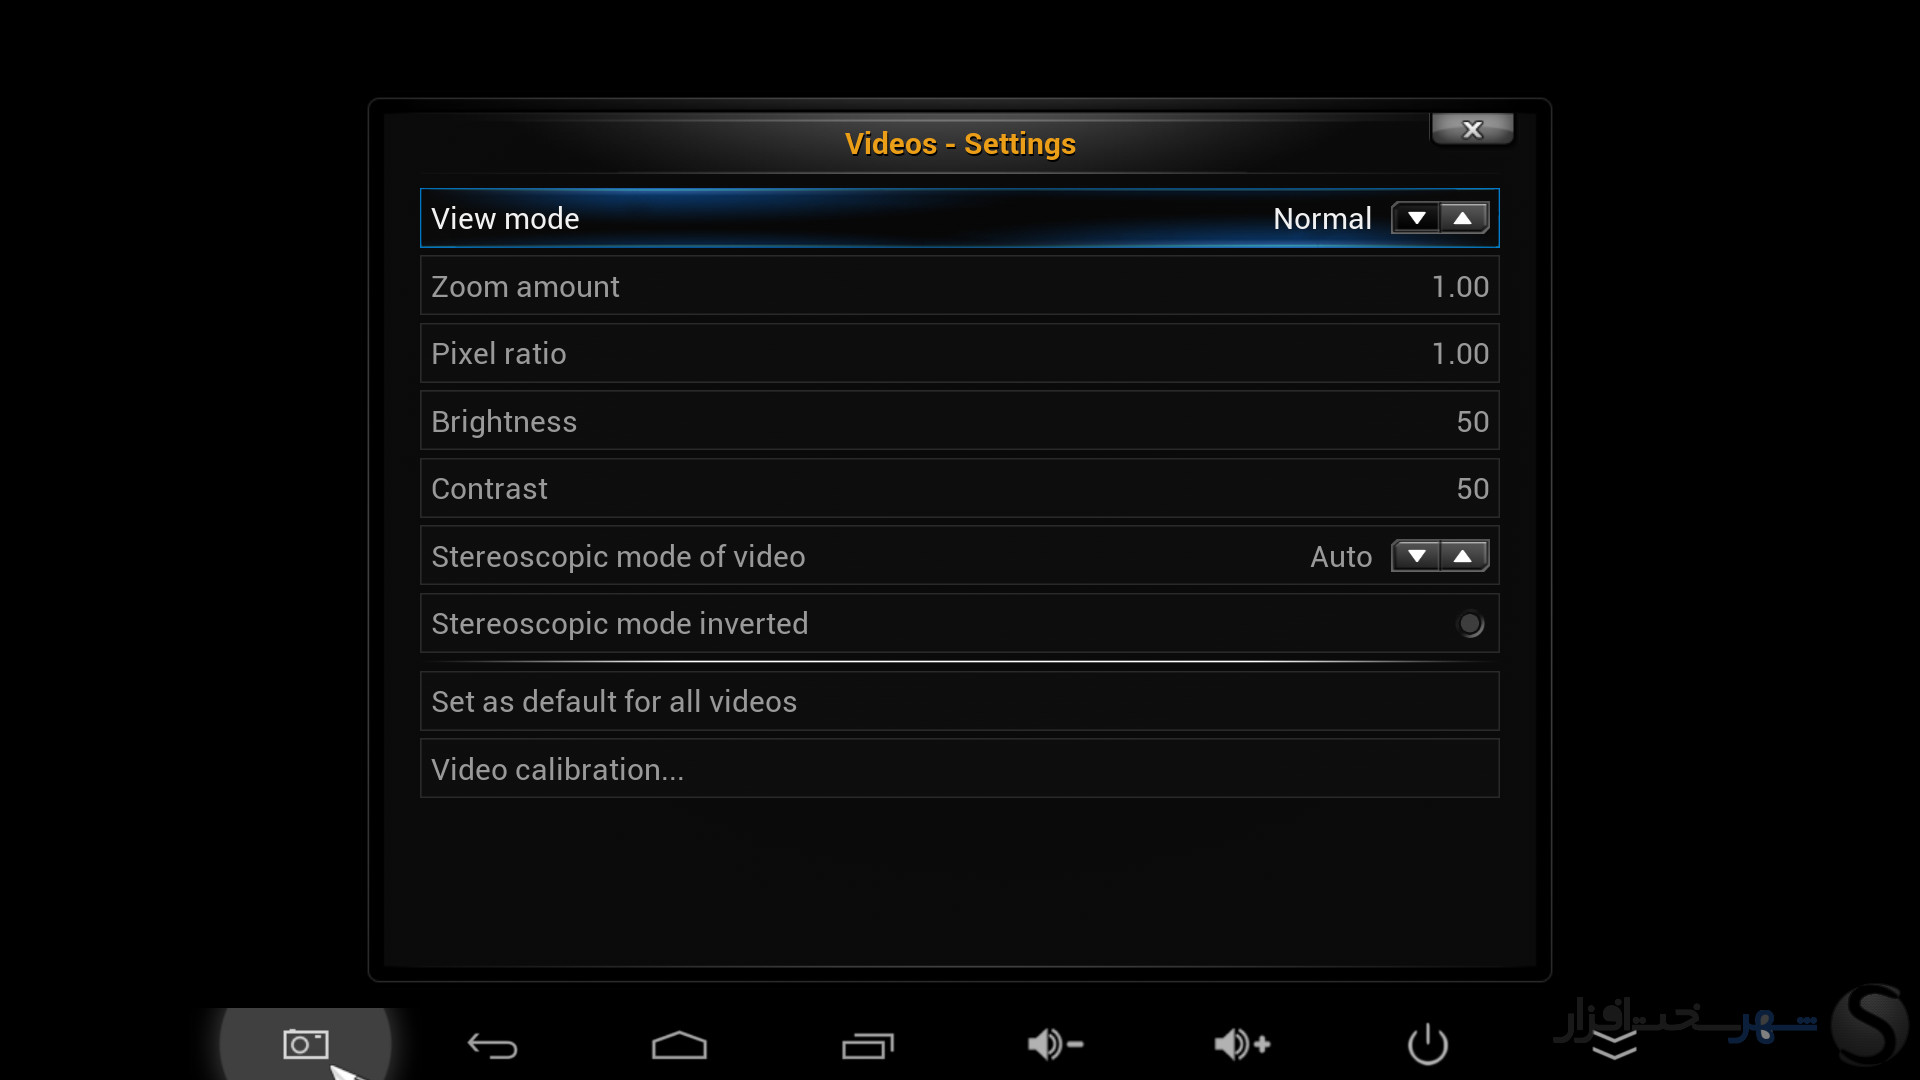Select the Stereoscopic mode of video row
1920x1080 pixels.
click(960, 556)
